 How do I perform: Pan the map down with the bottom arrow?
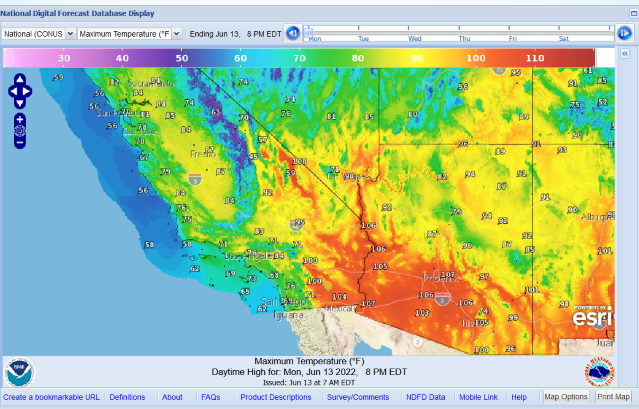[x=20, y=103]
